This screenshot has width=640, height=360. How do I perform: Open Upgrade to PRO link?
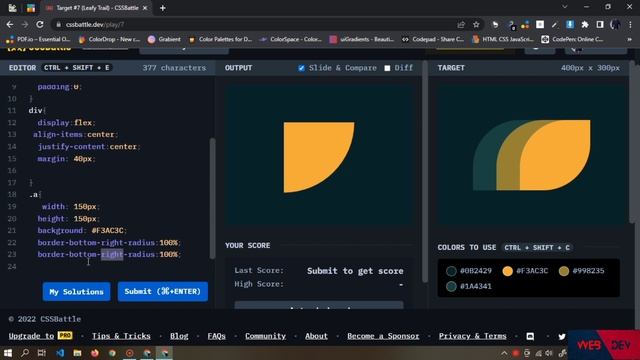point(40,336)
